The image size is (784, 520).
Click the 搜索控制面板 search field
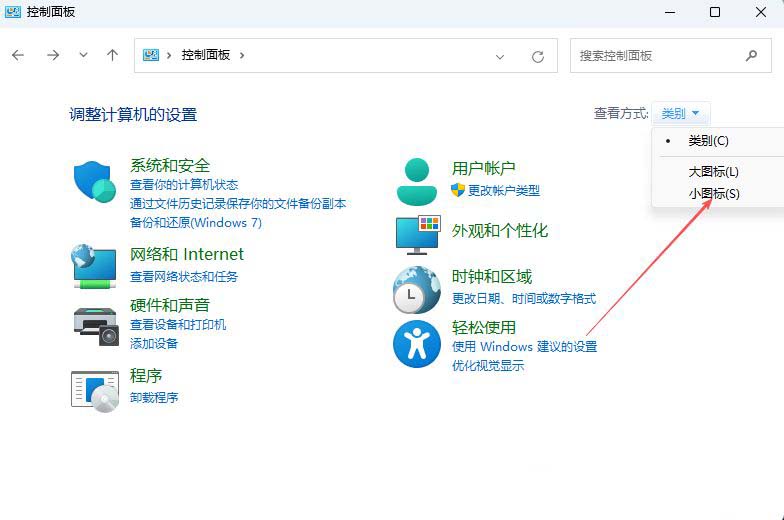[x=658, y=56]
